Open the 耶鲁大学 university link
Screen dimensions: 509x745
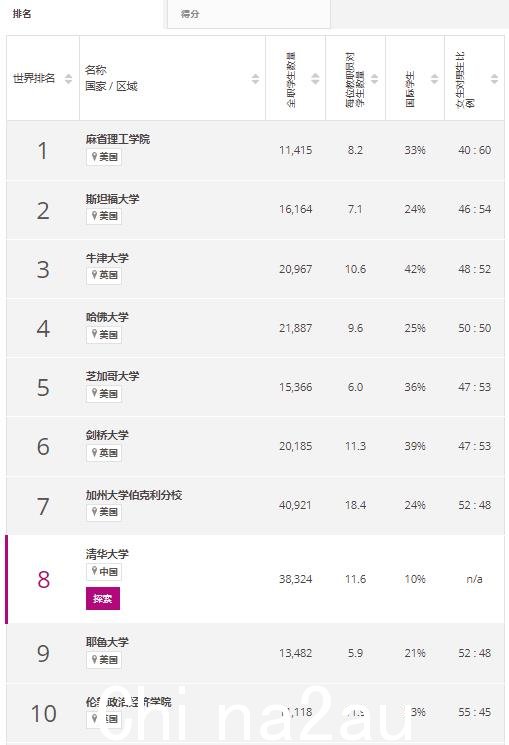point(107,642)
